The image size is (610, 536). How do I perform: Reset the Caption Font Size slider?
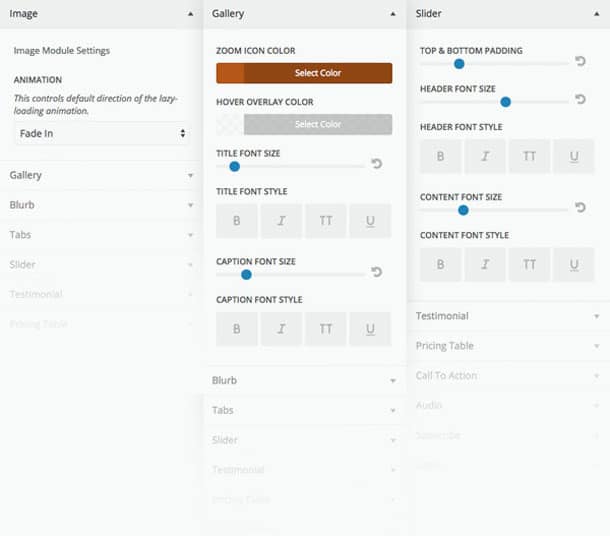tap(376, 272)
